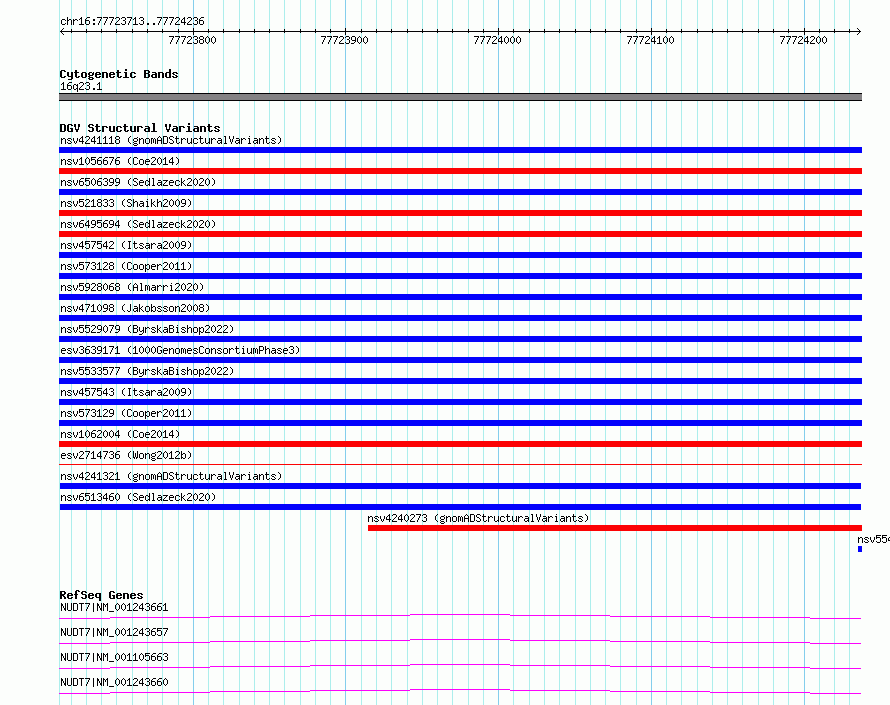
Task: Click the red bar under nsv6495694
Action: point(460,234)
